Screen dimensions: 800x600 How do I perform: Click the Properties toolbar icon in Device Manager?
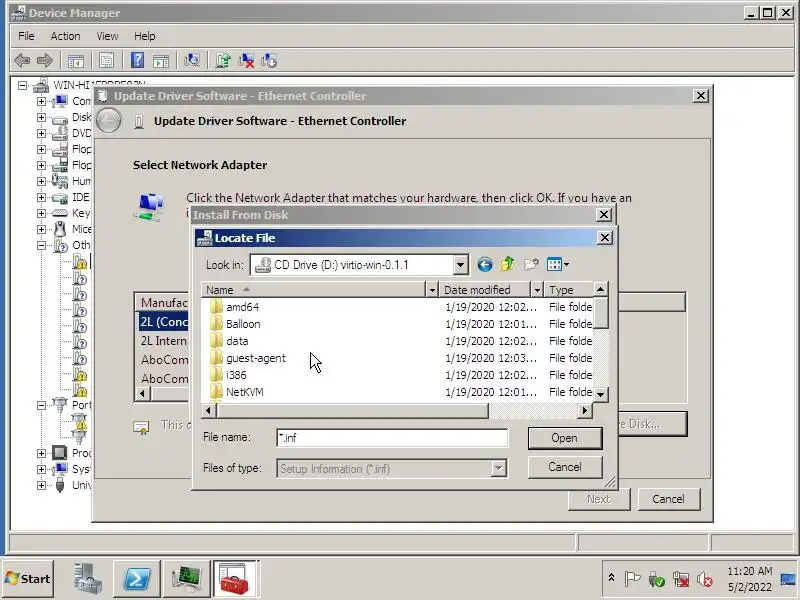106,61
